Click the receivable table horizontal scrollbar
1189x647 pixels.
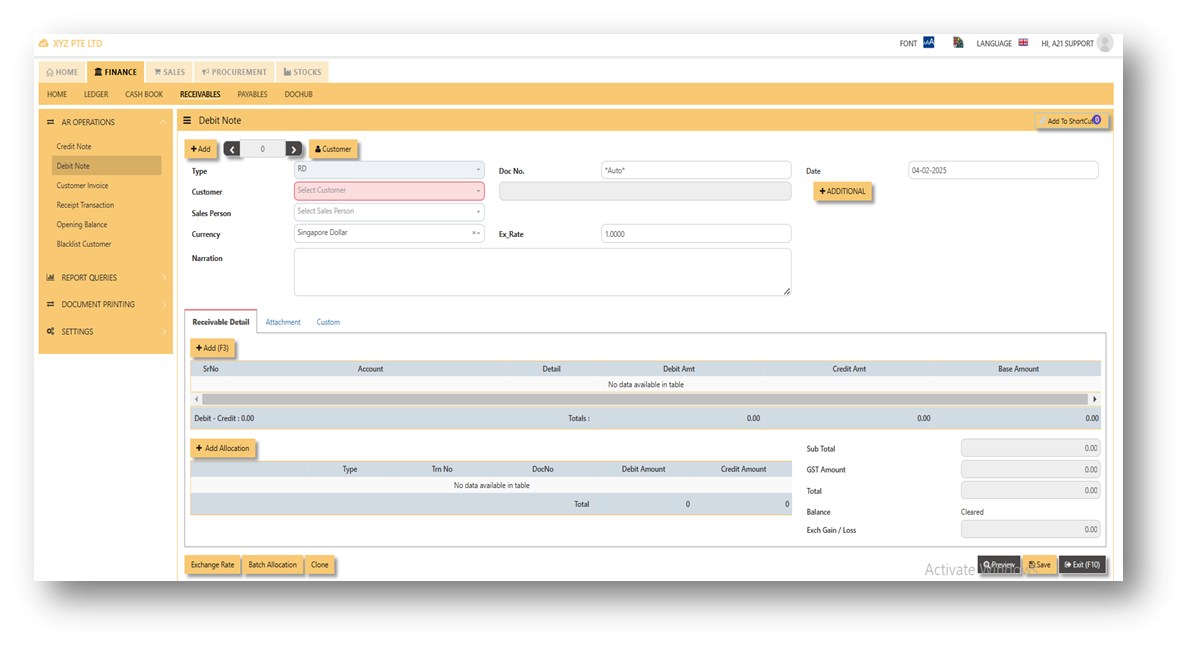coord(645,399)
